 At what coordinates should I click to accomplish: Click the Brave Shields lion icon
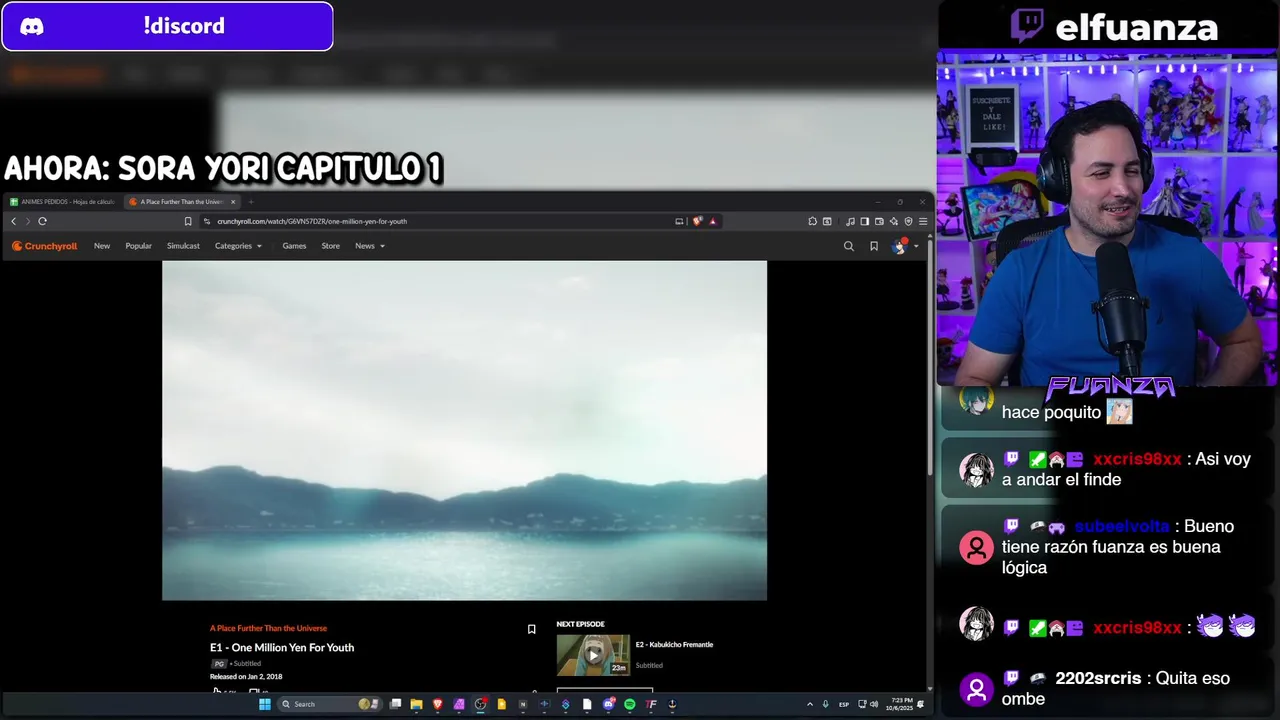(x=697, y=221)
